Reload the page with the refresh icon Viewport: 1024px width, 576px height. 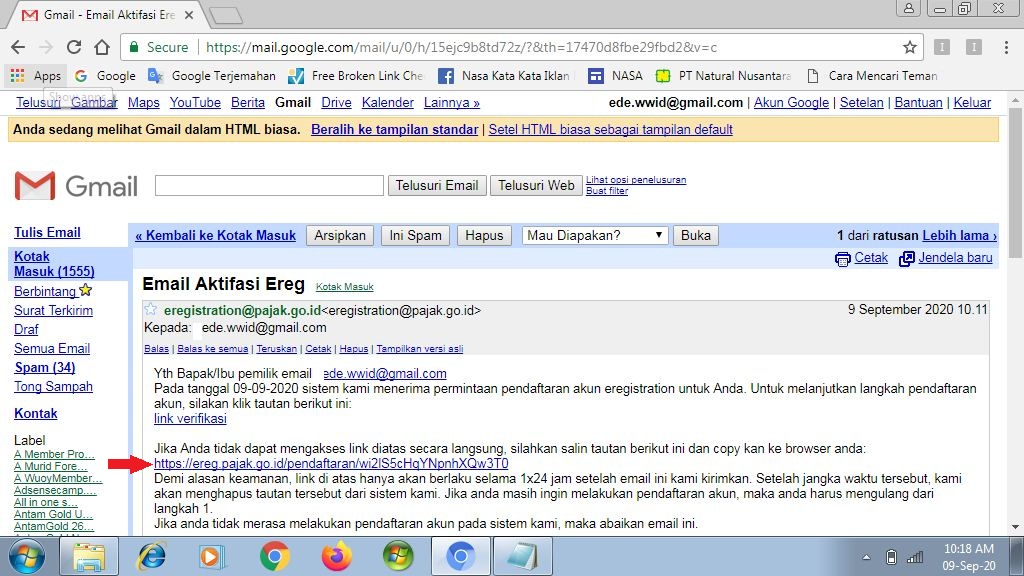(74, 47)
